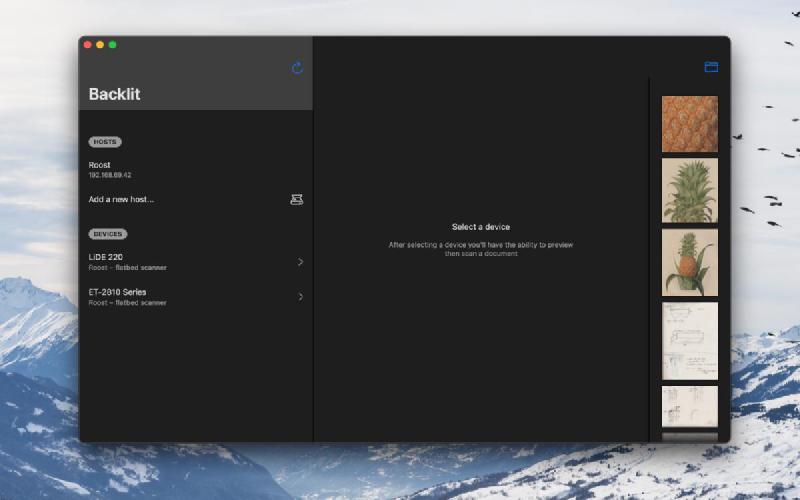Click the scanner icon beside Add a new host
The height and width of the screenshot is (500, 800).
pos(296,199)
